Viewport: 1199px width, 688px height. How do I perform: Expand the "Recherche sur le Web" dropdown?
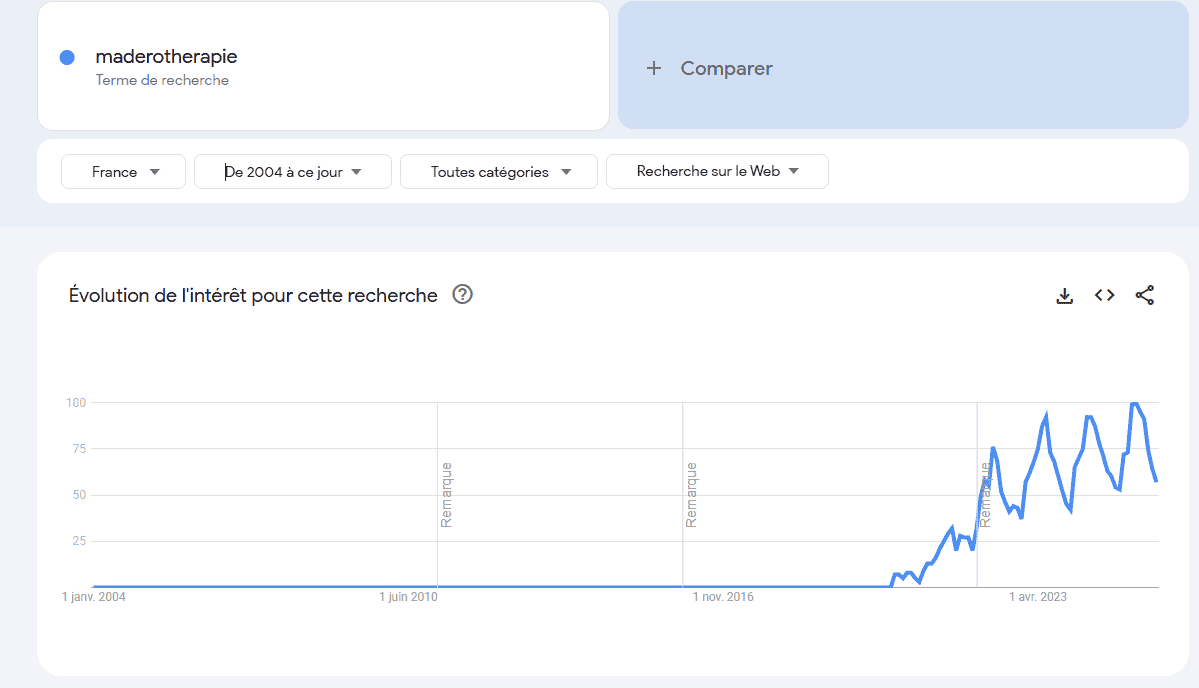pyautogui.click(x=717, y=171)
